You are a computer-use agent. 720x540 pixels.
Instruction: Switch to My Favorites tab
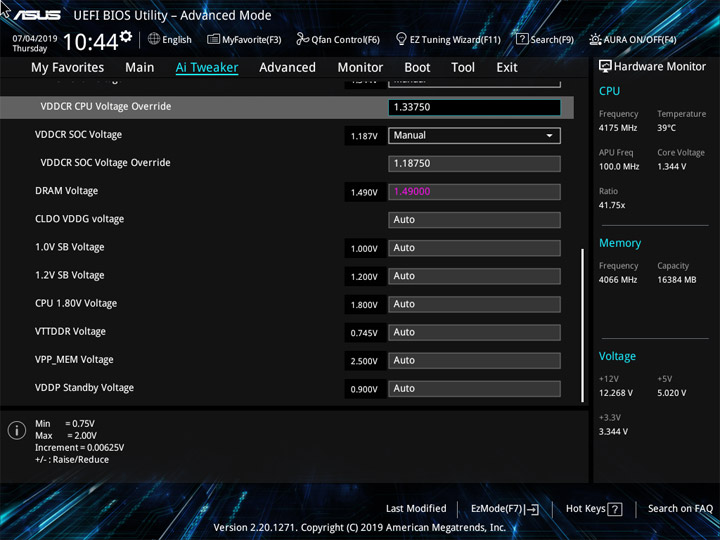click(68, 68)
